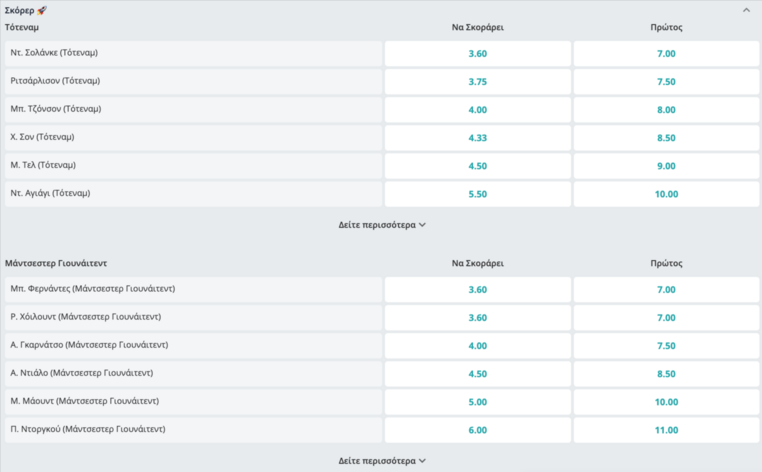Pick 7.50 first scorer odds for Ριτσάρλισον
The image size is (762, 472).
(x=666, y=82)
